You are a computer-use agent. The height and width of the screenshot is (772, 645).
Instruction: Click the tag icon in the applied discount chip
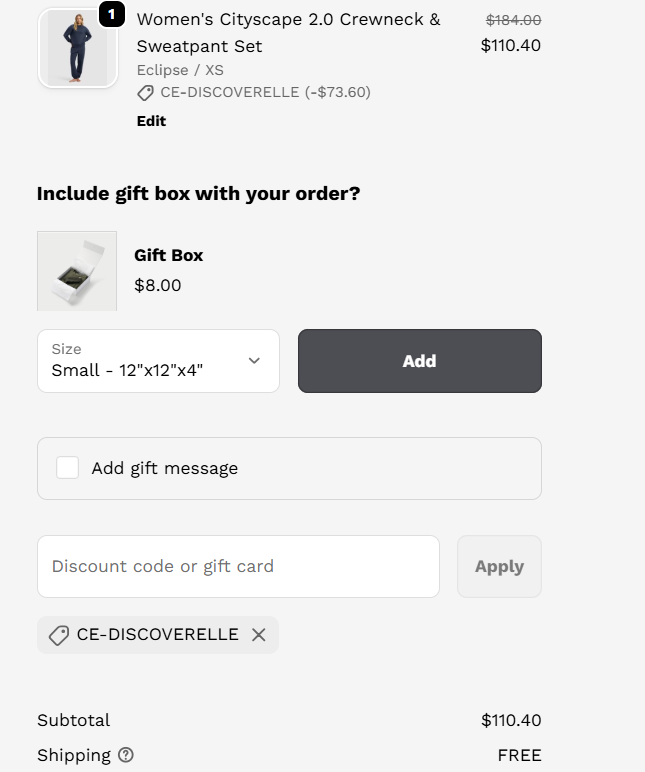59,635
